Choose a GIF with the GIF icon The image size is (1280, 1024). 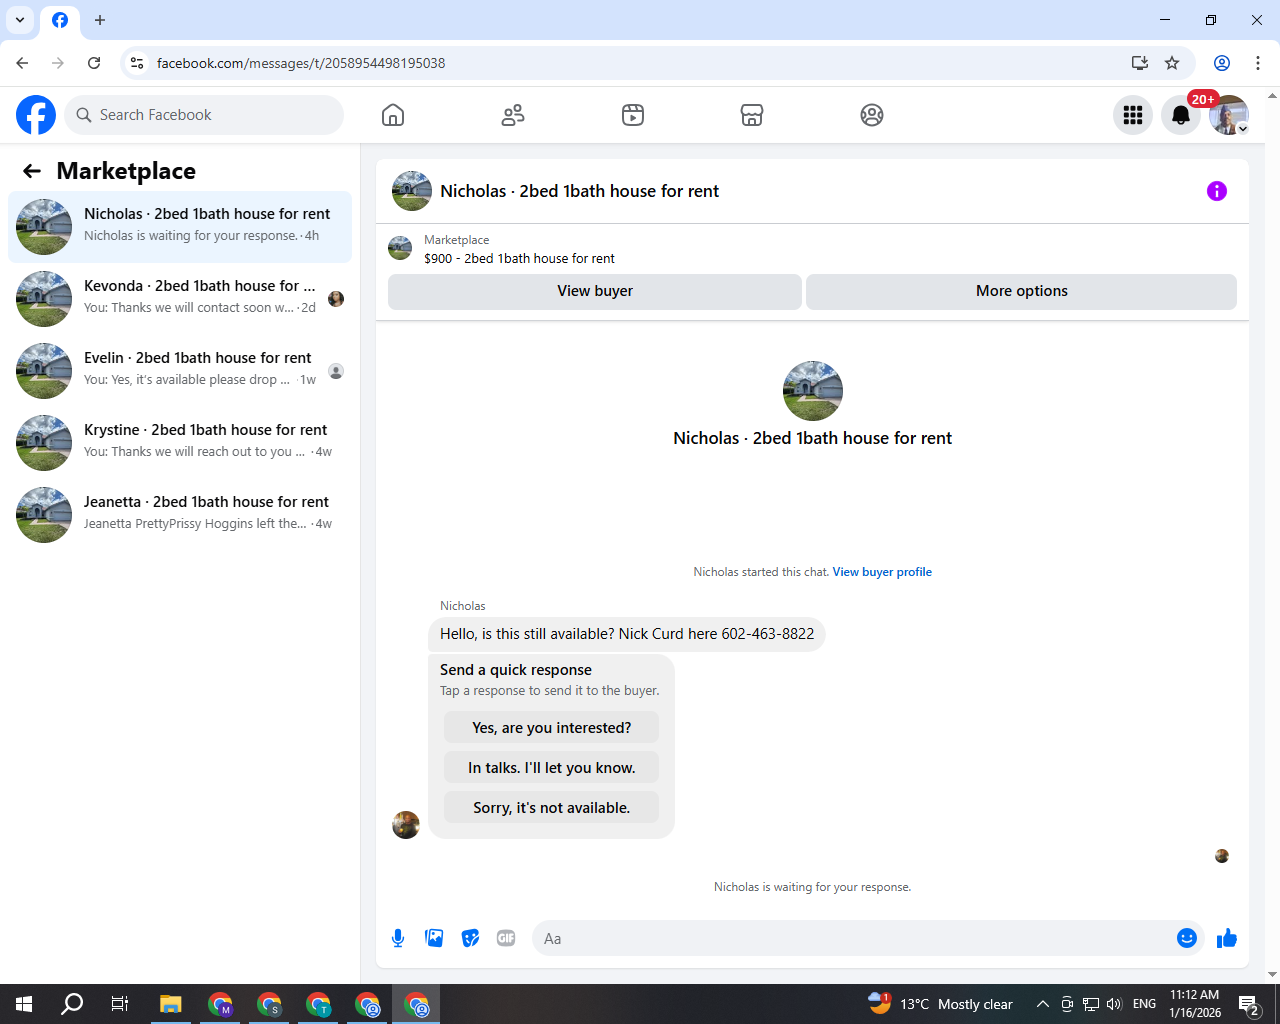[506, 938]
